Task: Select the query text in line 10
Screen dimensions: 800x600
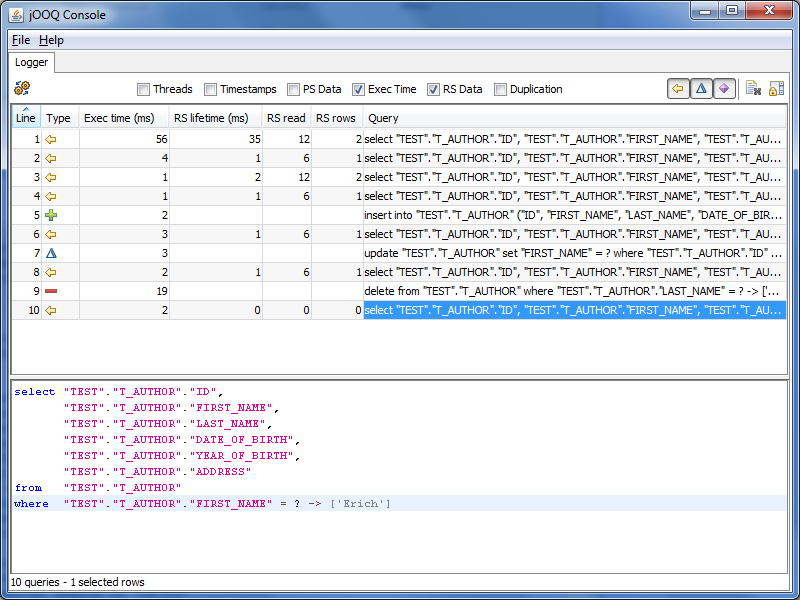Action: point(574,310)
